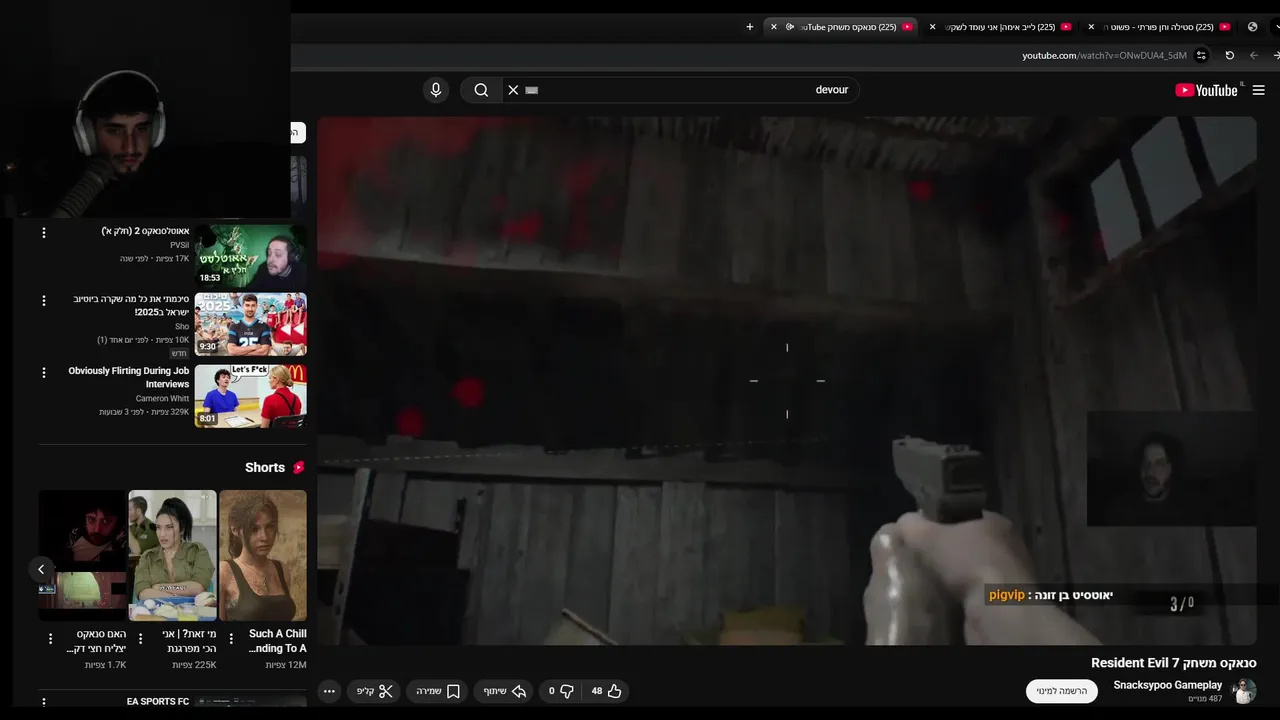
Task: Go to YouTube home via logo
Action: click(x=1207, y=90)
